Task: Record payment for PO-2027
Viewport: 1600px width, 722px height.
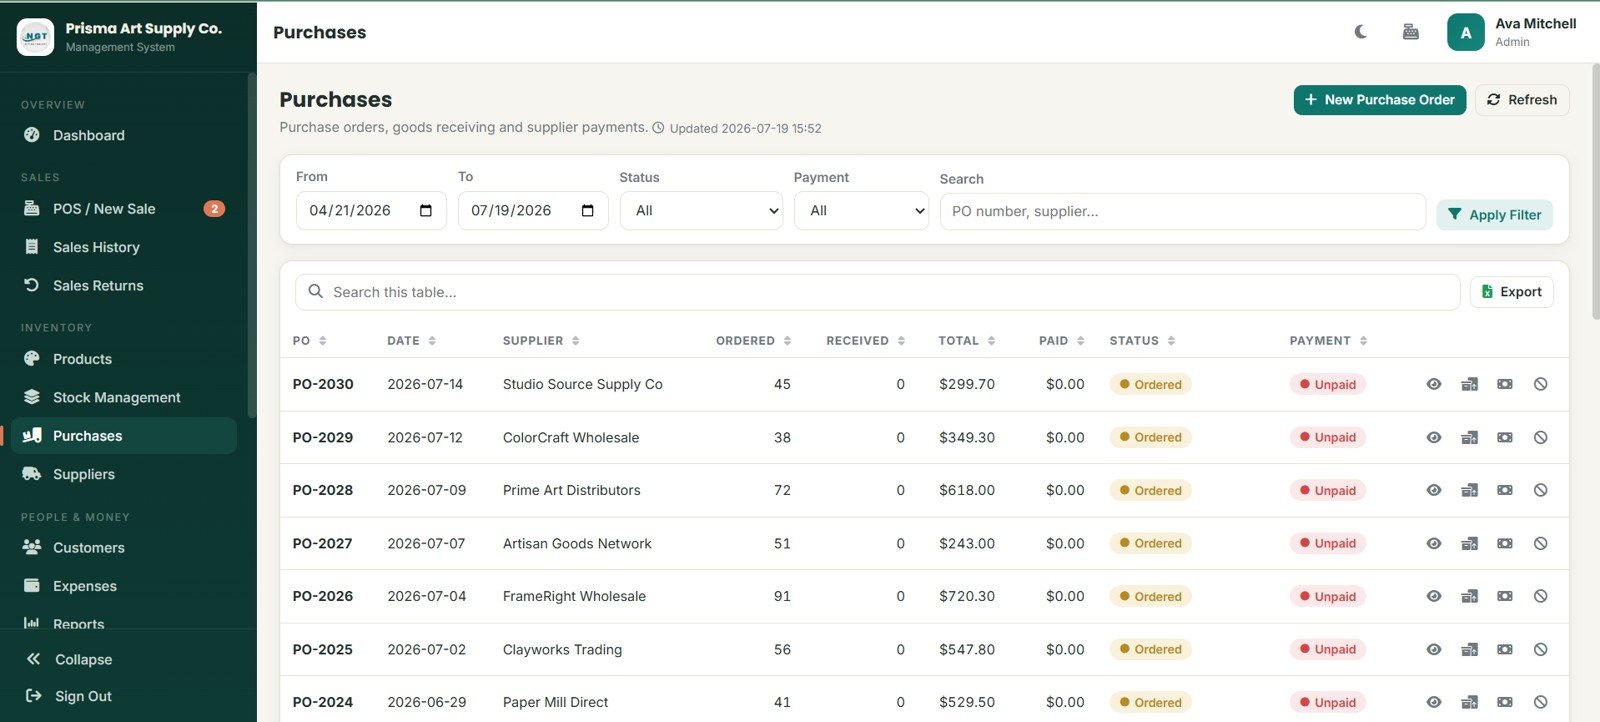Action: click(x=1505, y=543)
